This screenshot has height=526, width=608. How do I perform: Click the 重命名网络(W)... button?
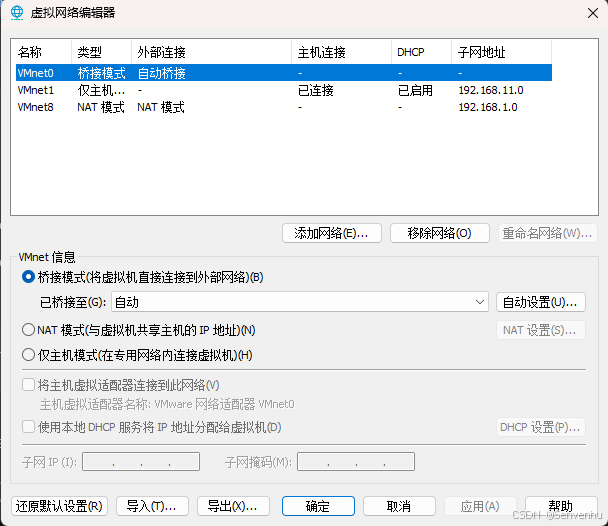coord(547,233)
